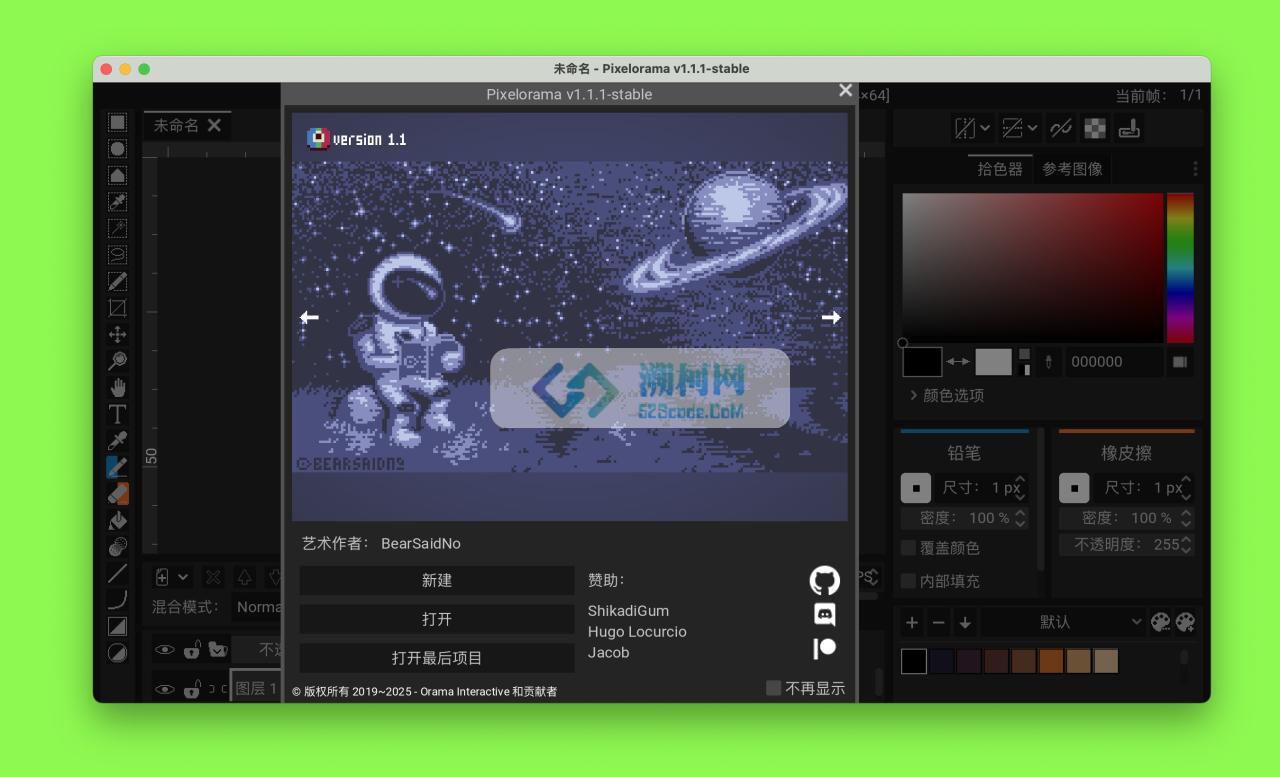The width and height of the screenshot is (1280, 777).
Task: Select the Elliptical Selection tool in main window
Action: (x=117, y=149)
